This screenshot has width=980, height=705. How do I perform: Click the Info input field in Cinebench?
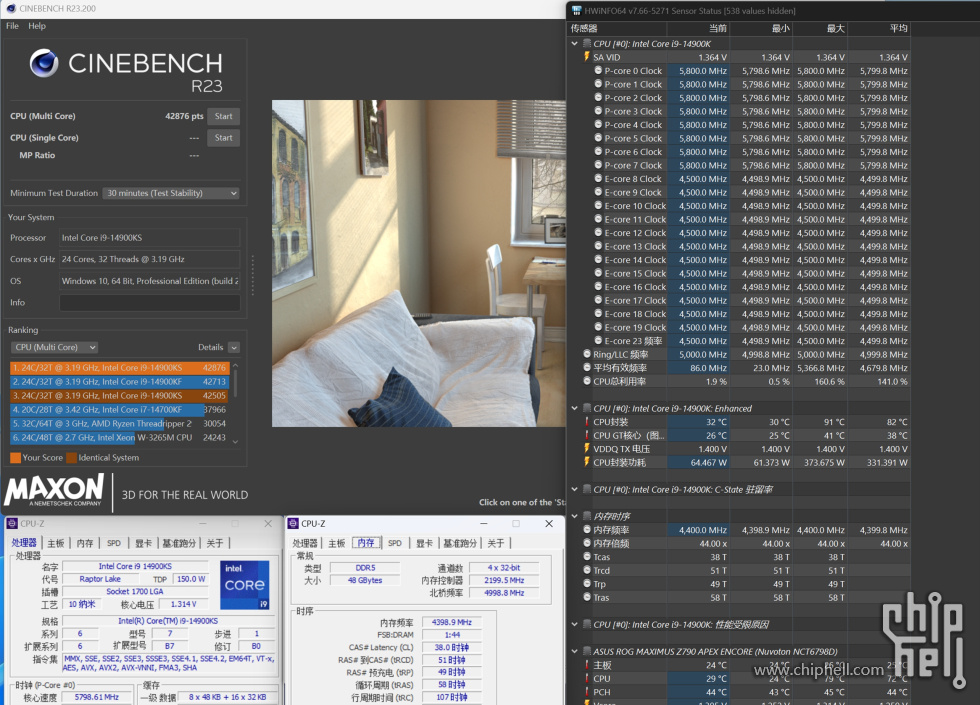(150, 302)
